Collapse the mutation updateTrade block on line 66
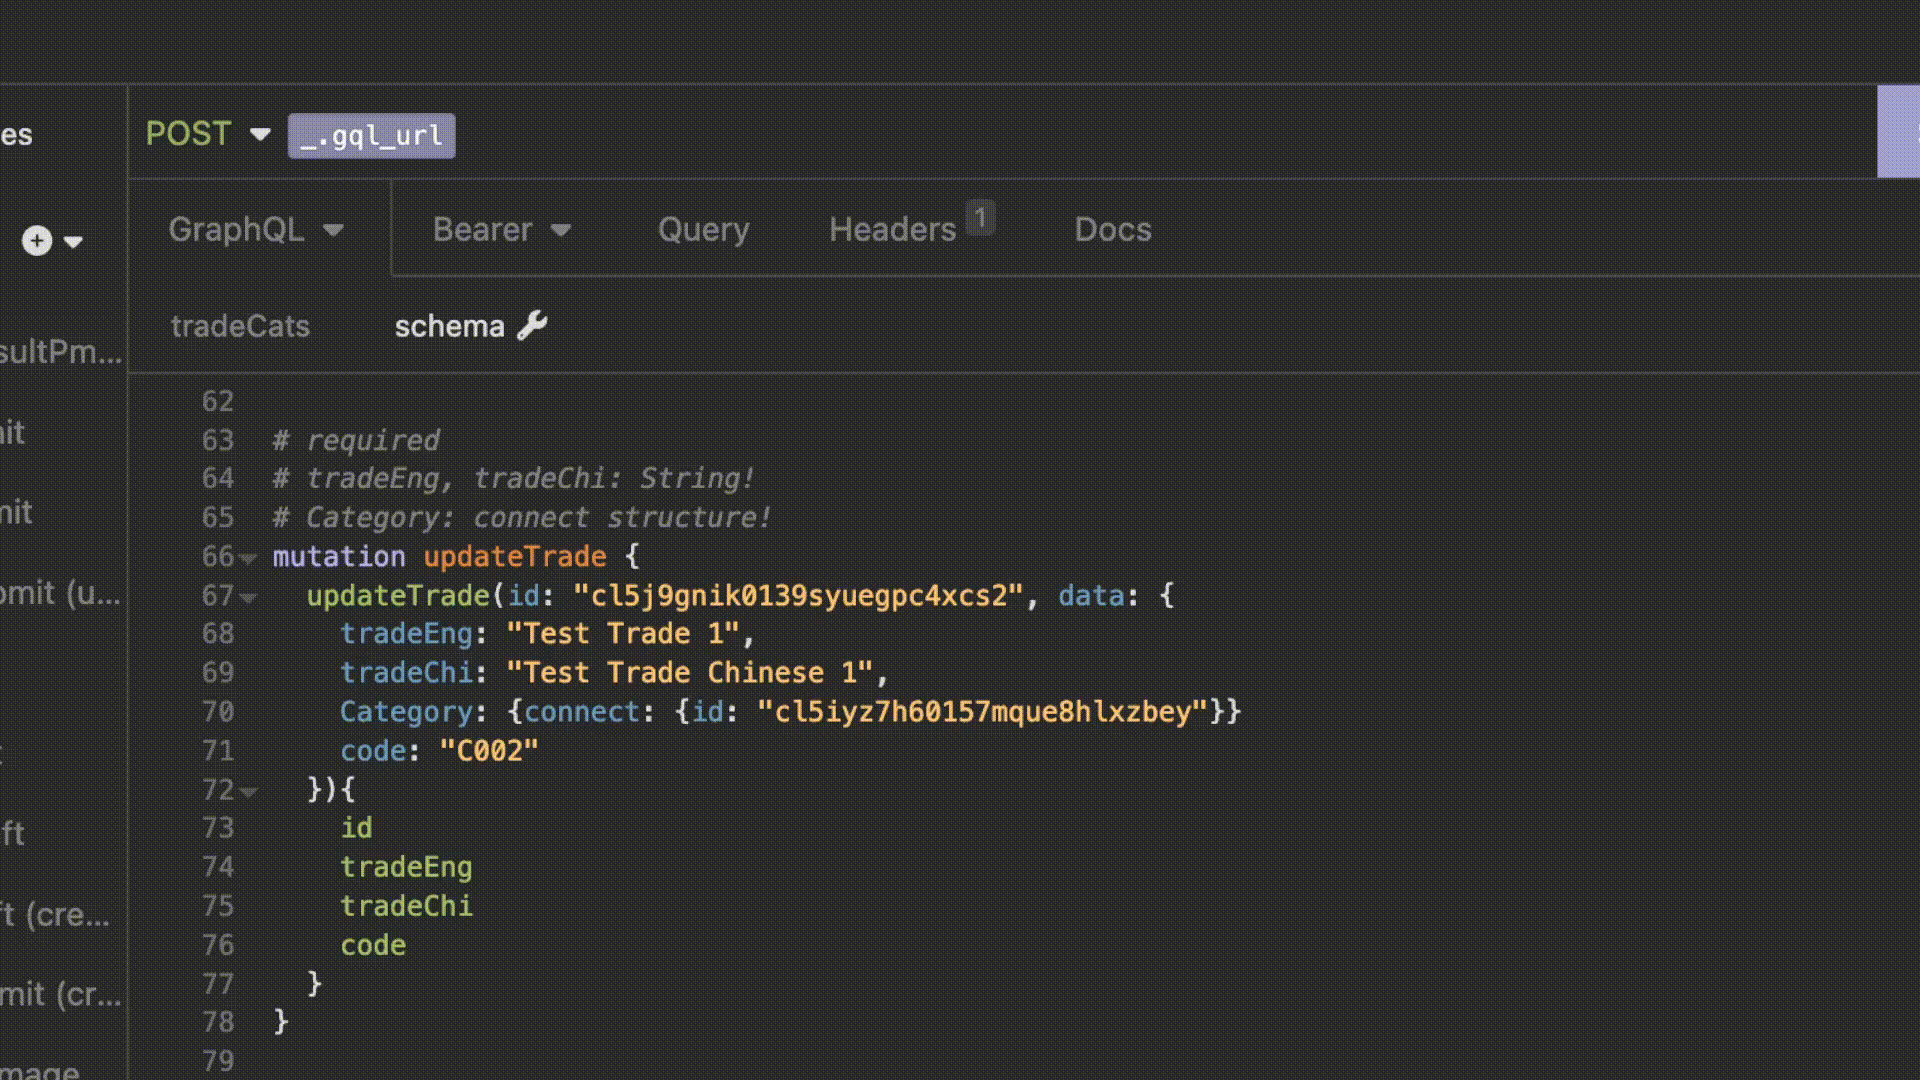Viewport: 1920px width, 1080px height. (246, 558)
